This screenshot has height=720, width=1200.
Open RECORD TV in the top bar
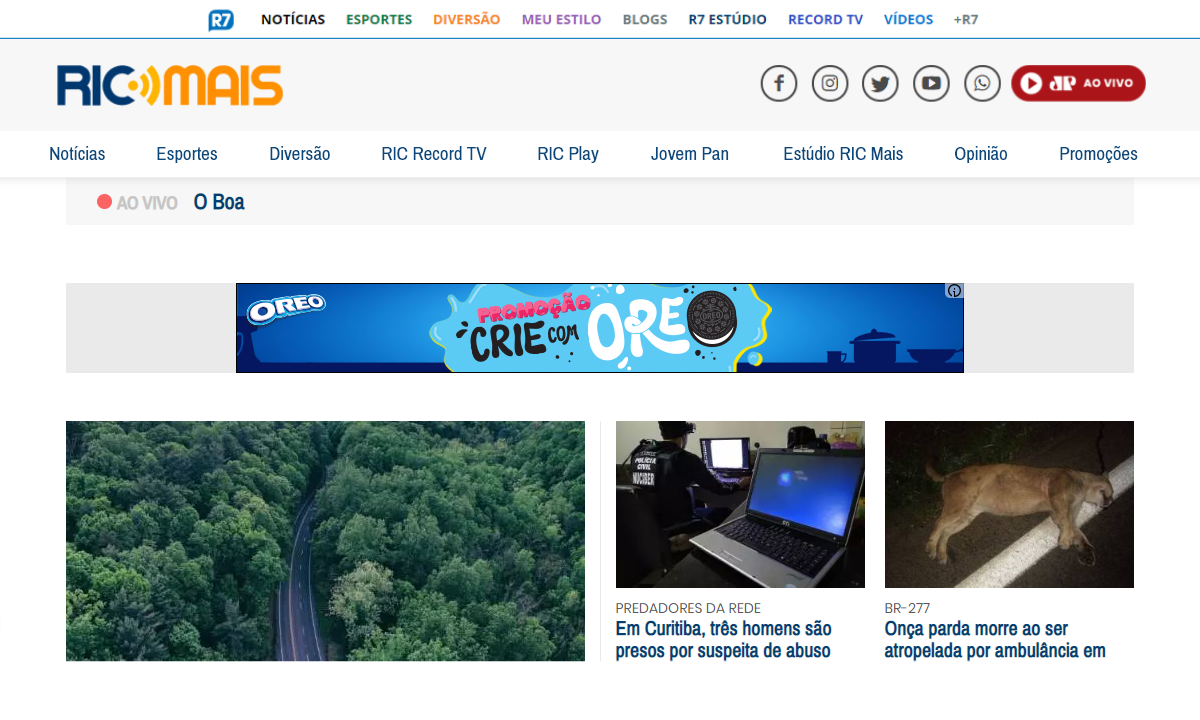[x=826, y=19]
